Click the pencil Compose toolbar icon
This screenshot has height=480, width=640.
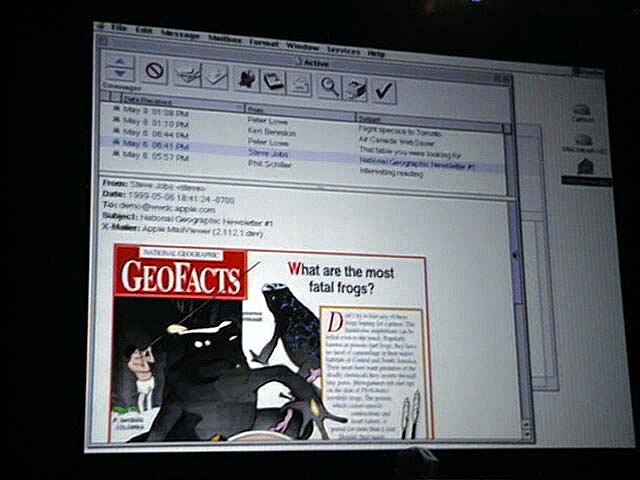[215, 76]
